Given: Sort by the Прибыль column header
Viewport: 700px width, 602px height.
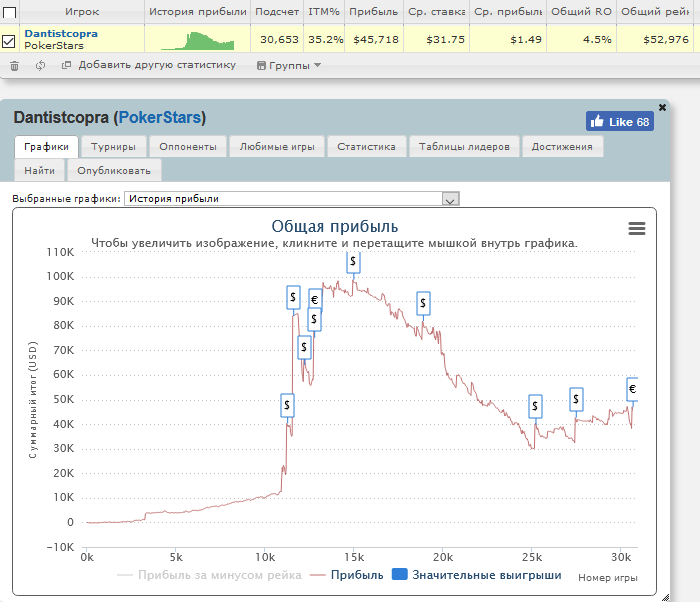Looking at the screenshot, I should 373,12.
